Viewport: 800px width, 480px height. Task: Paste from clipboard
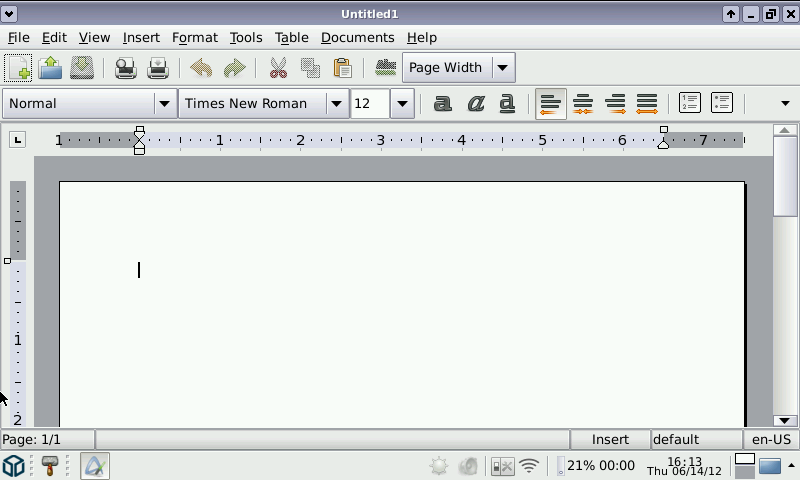click(x=342, y=68)
